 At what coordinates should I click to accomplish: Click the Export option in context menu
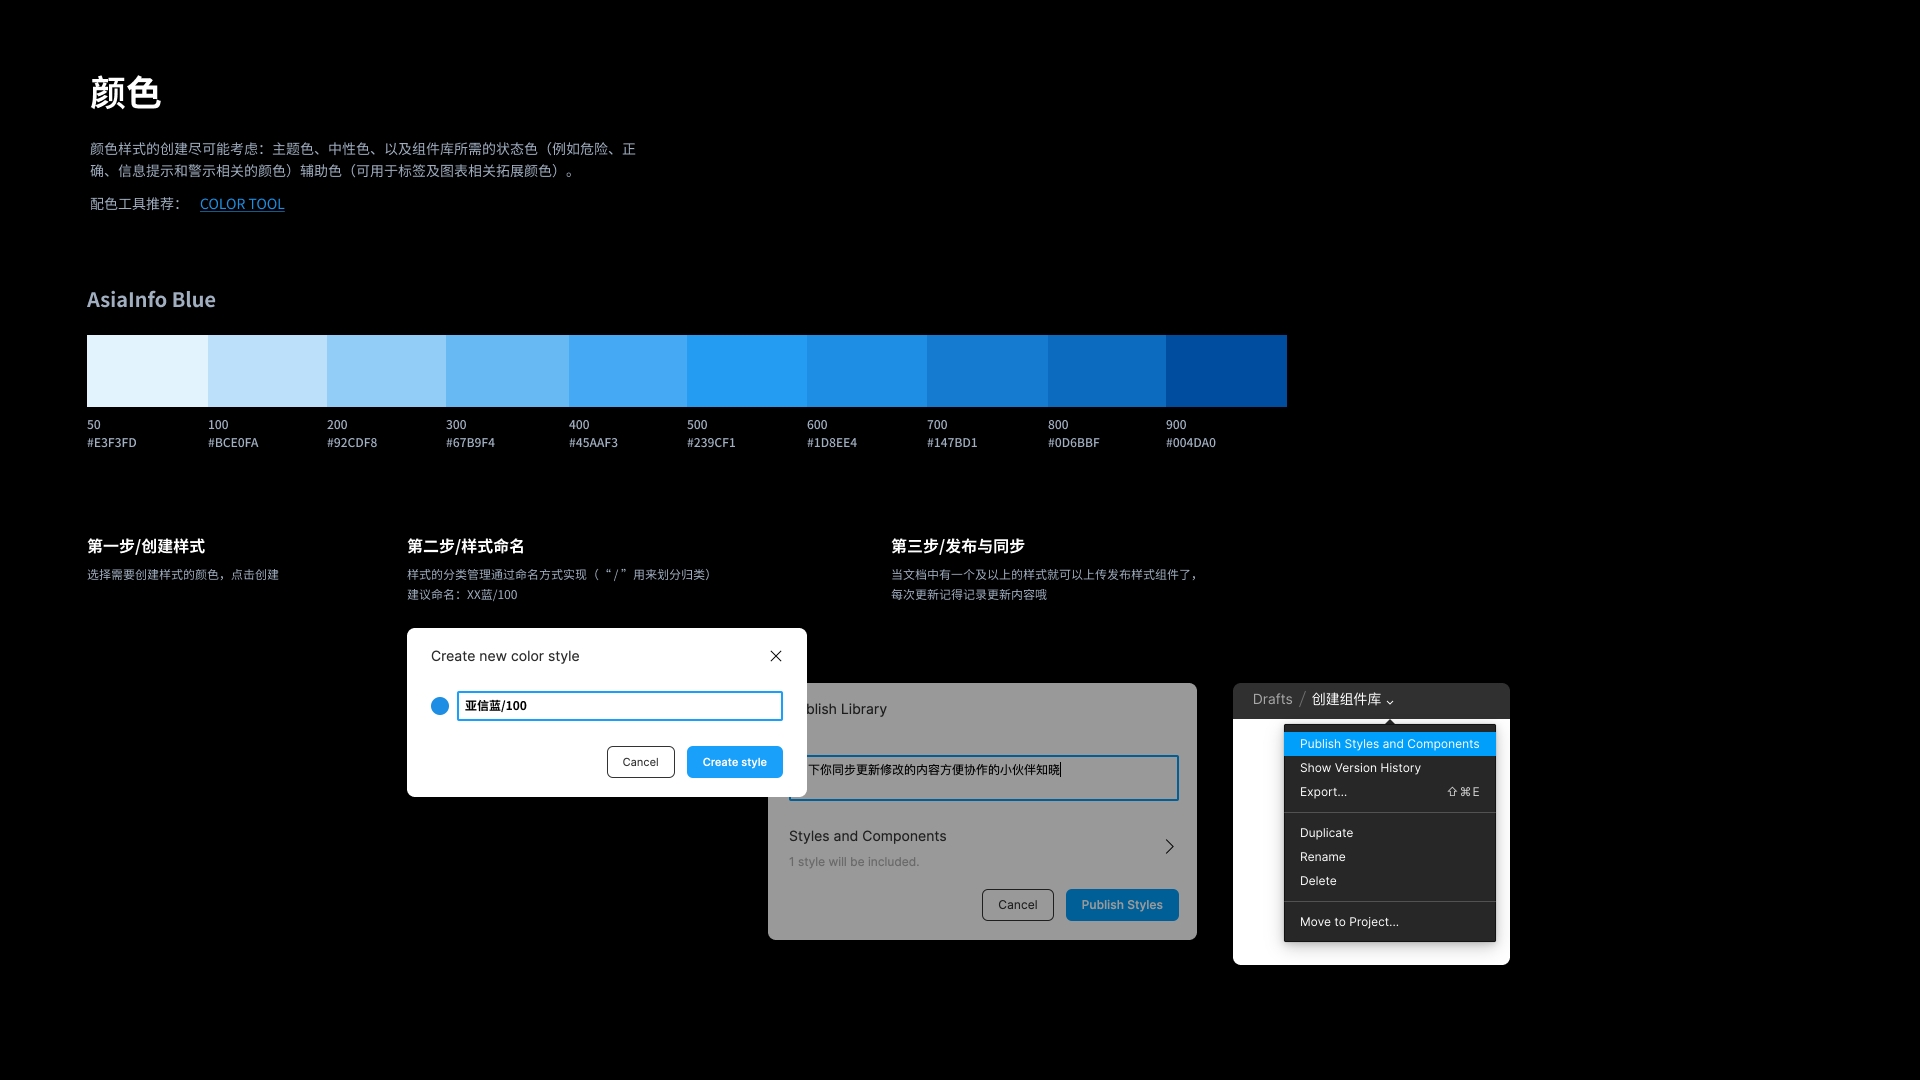click(x=1323, y=791)
